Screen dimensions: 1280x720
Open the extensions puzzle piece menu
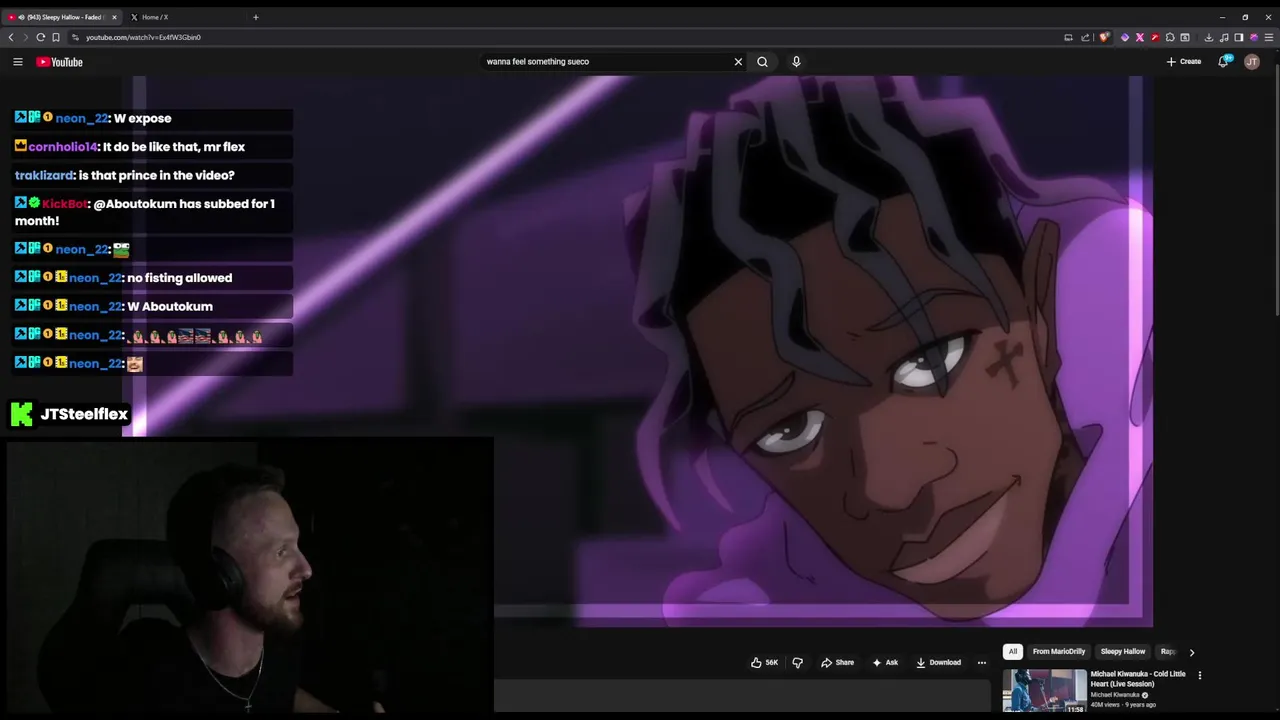tap(1170, 37)
